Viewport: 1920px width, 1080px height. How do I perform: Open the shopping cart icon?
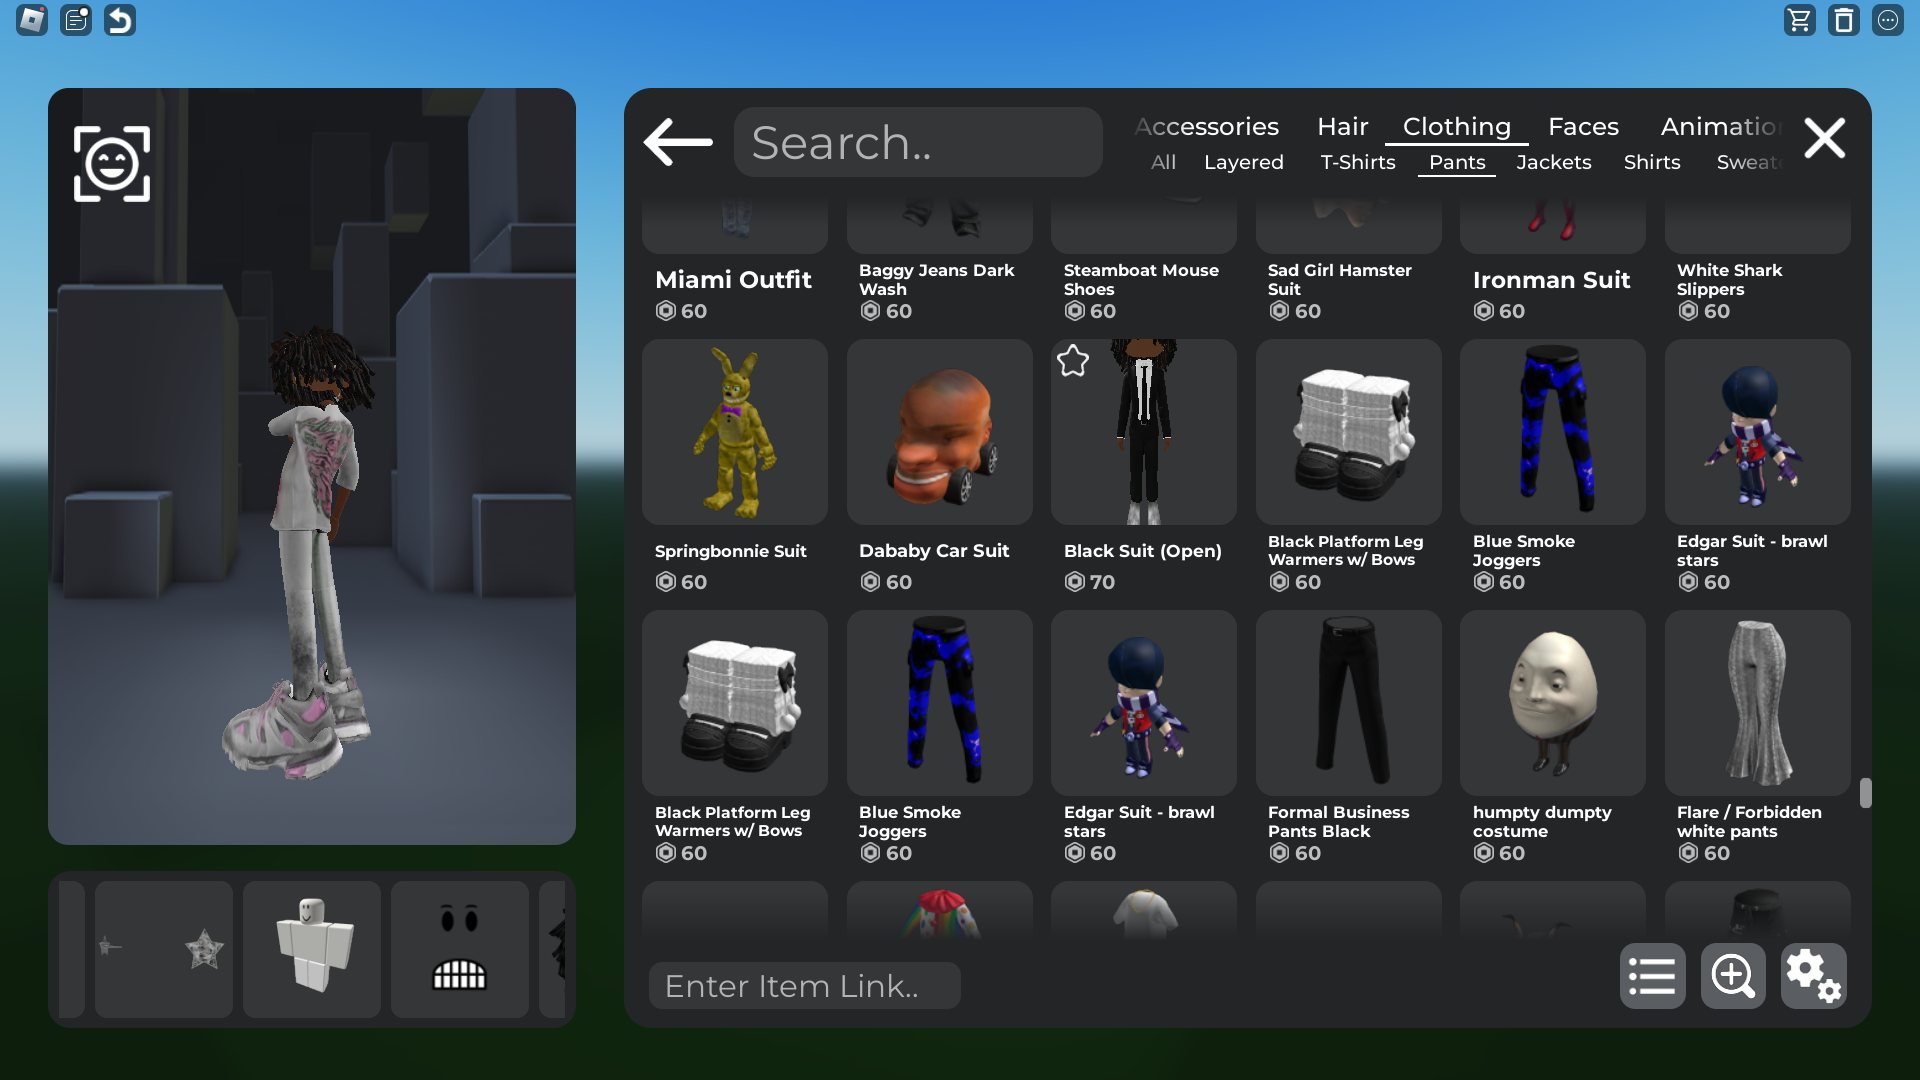click(1799, 20)
